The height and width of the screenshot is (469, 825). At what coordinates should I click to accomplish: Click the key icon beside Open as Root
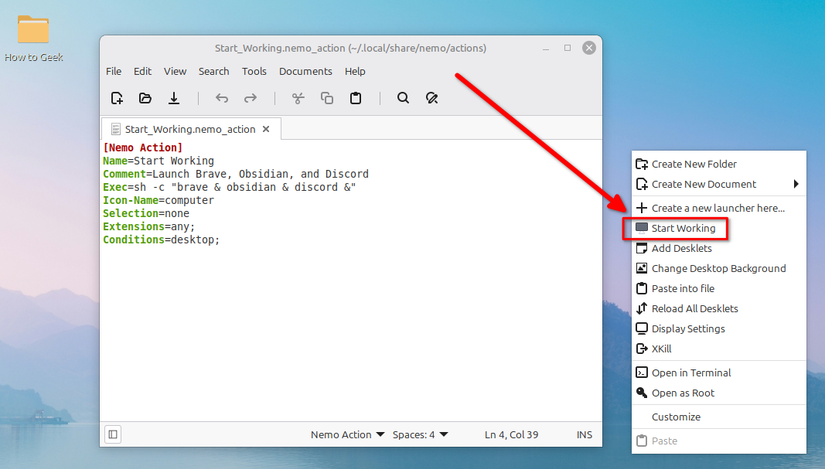point(641,393)
